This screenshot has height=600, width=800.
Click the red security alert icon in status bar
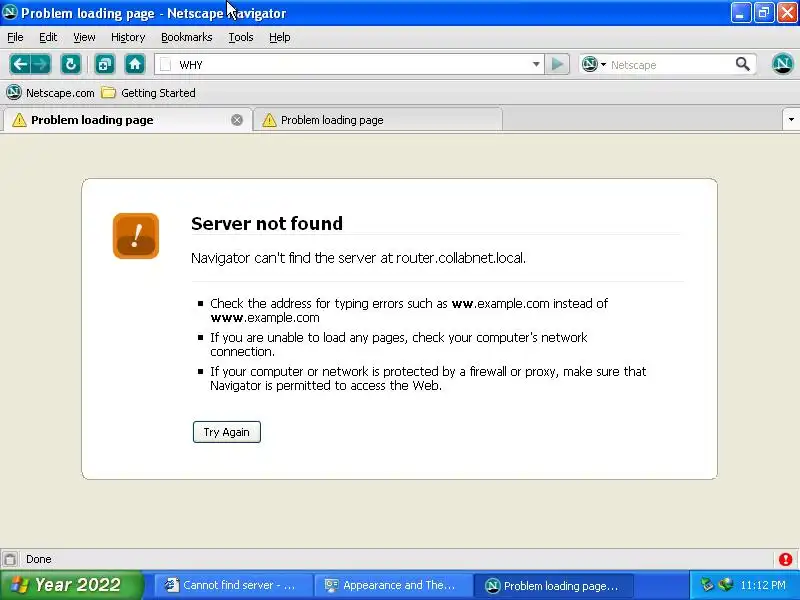coord(785,559)
